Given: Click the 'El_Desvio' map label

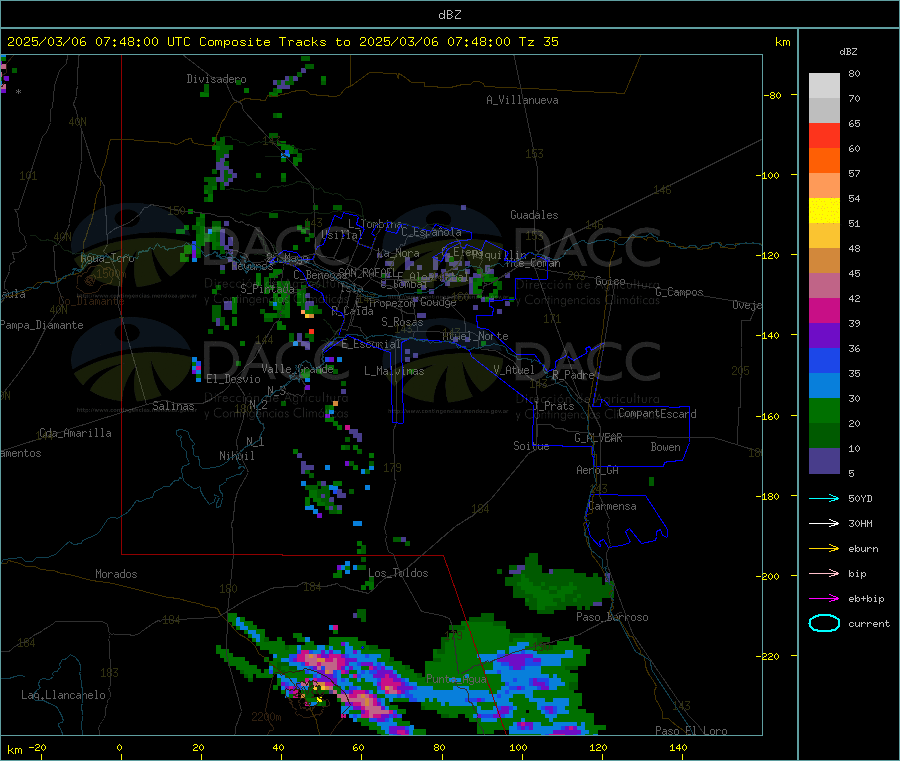Looking at the screenshot, I should click(x=233, y=379).
